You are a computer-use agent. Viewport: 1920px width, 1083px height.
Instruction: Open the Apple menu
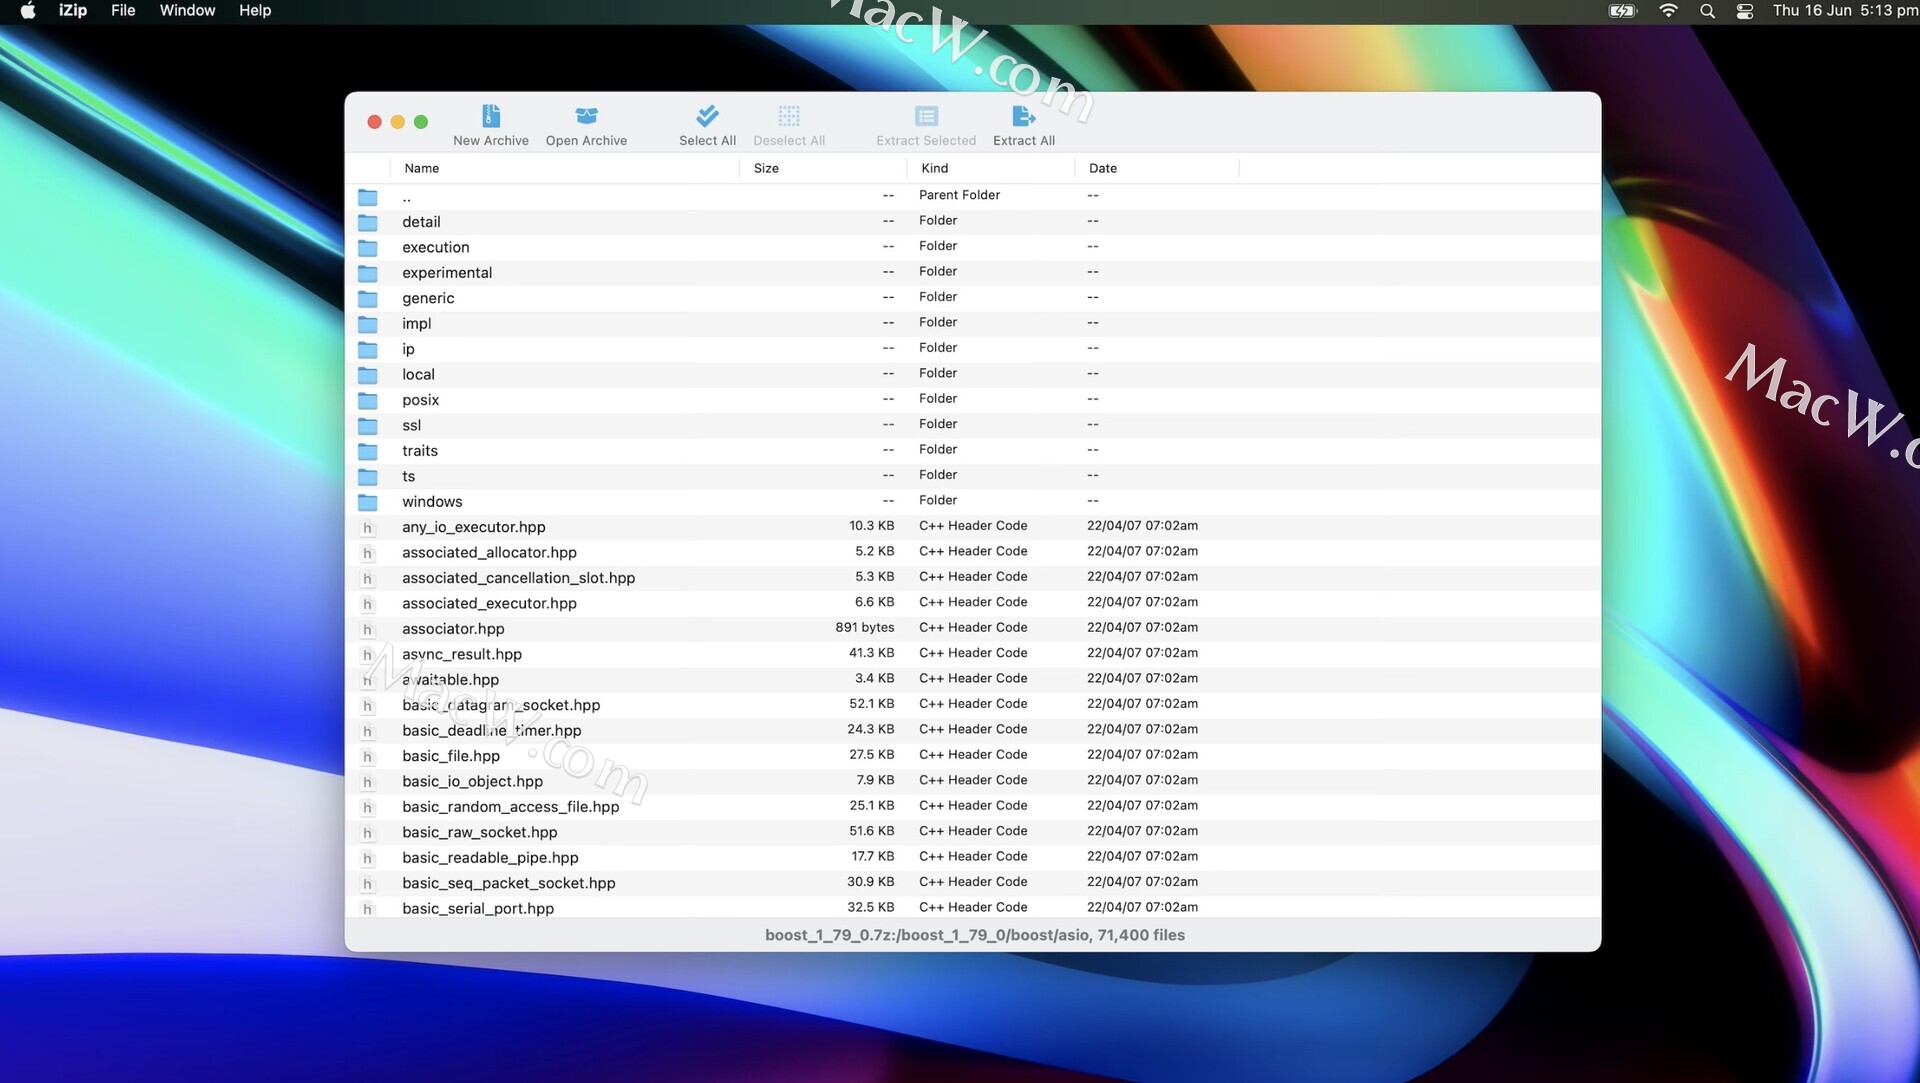(28, 11)
